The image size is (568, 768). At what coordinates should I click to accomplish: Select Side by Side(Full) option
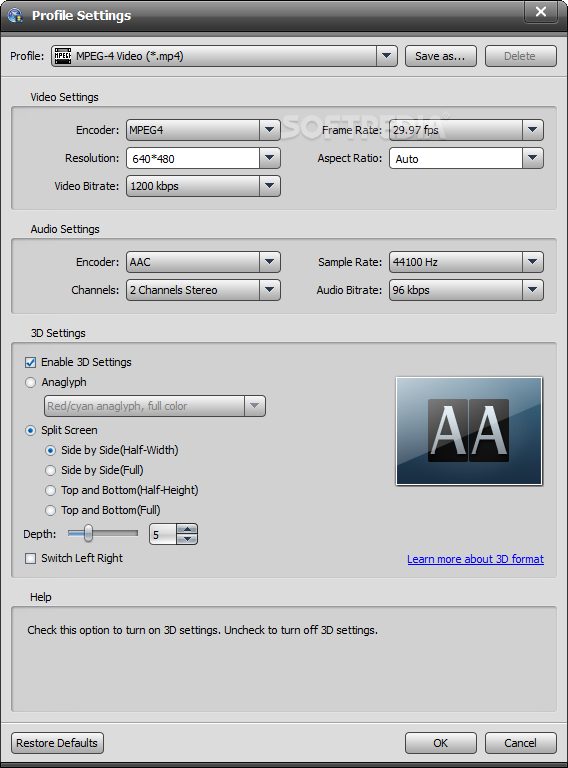(50, 470)
